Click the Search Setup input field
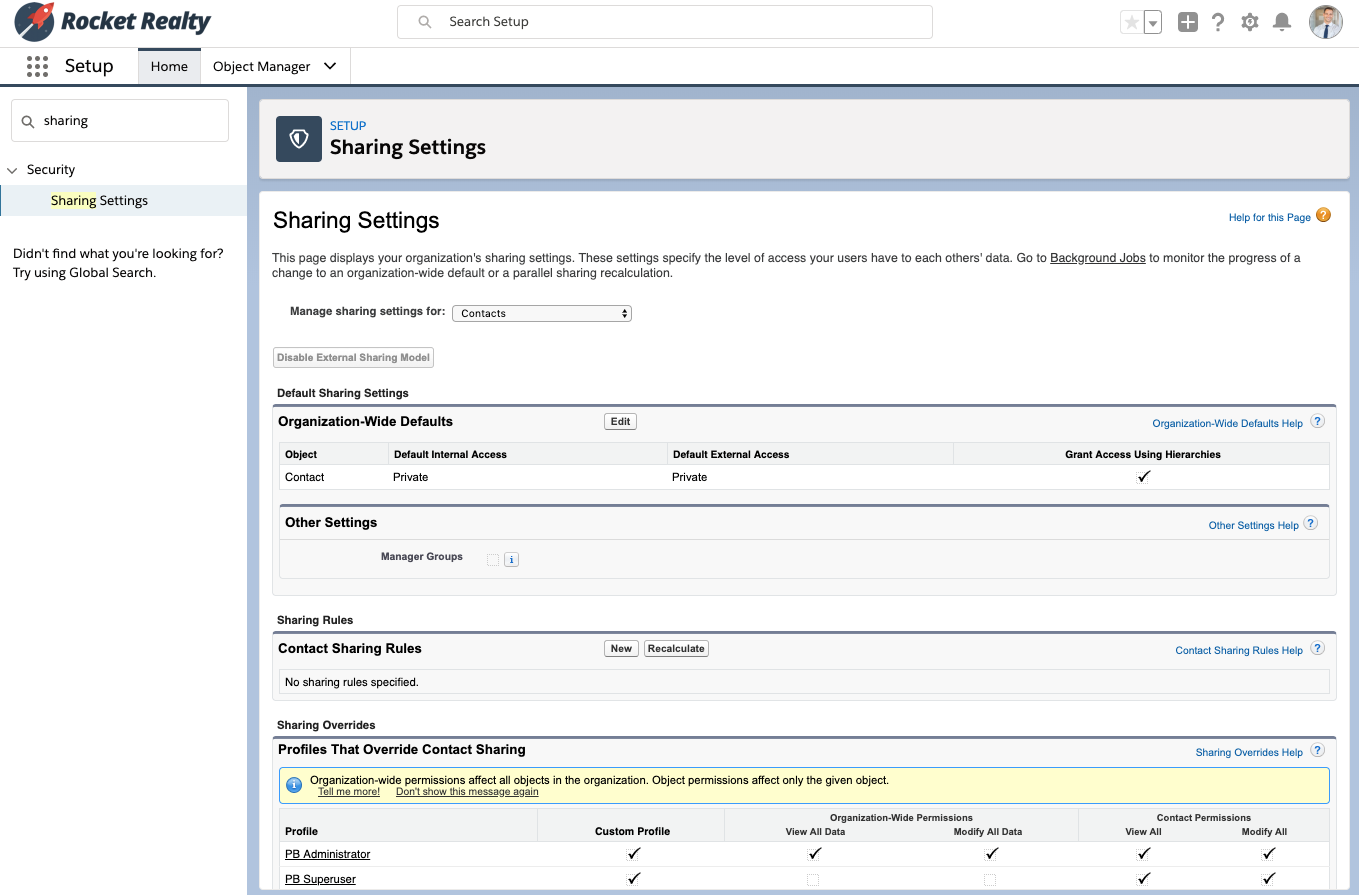This screenshot has width=1359, height=895. (664, 21)
